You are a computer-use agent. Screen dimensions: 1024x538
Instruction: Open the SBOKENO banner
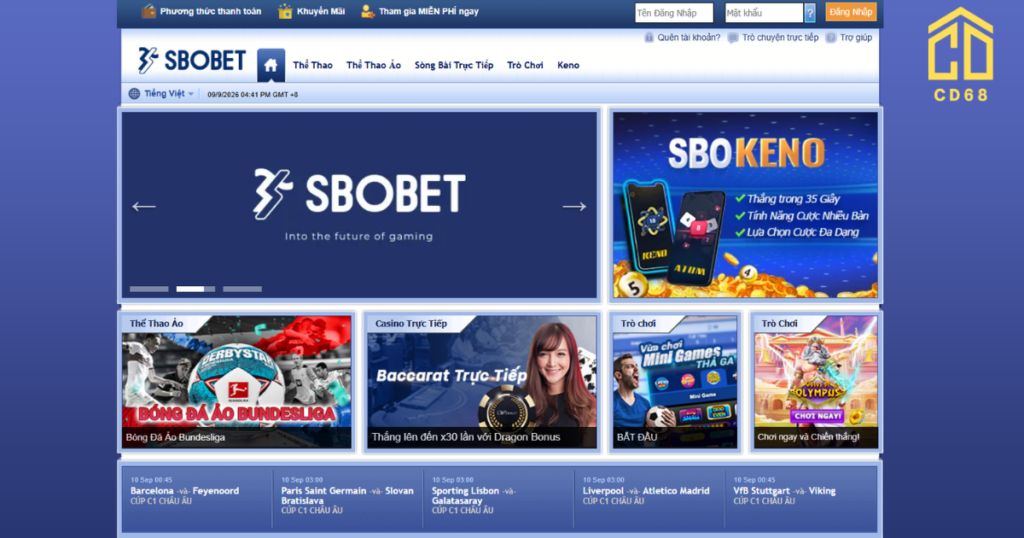pyautogui.click(x=745, y=205)
